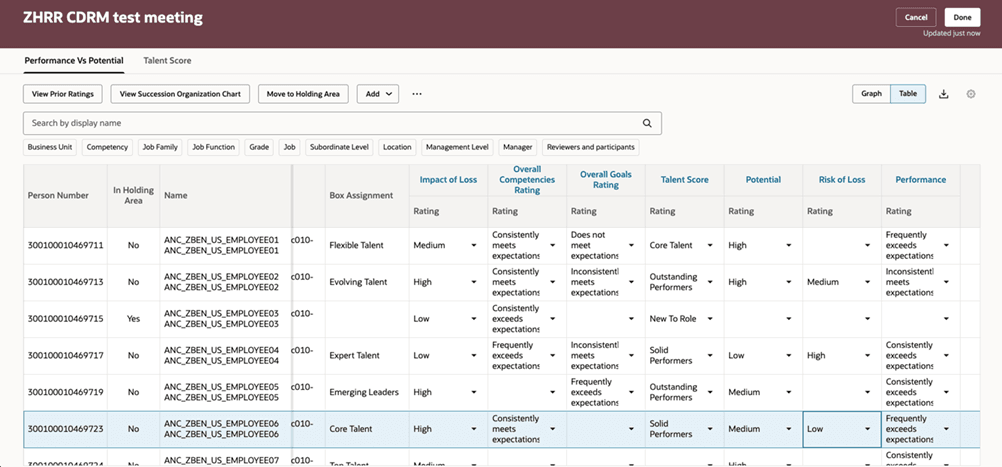Click the Search by display name field
This screenshot has width=1002, height=467.
[x=342, y=123]
